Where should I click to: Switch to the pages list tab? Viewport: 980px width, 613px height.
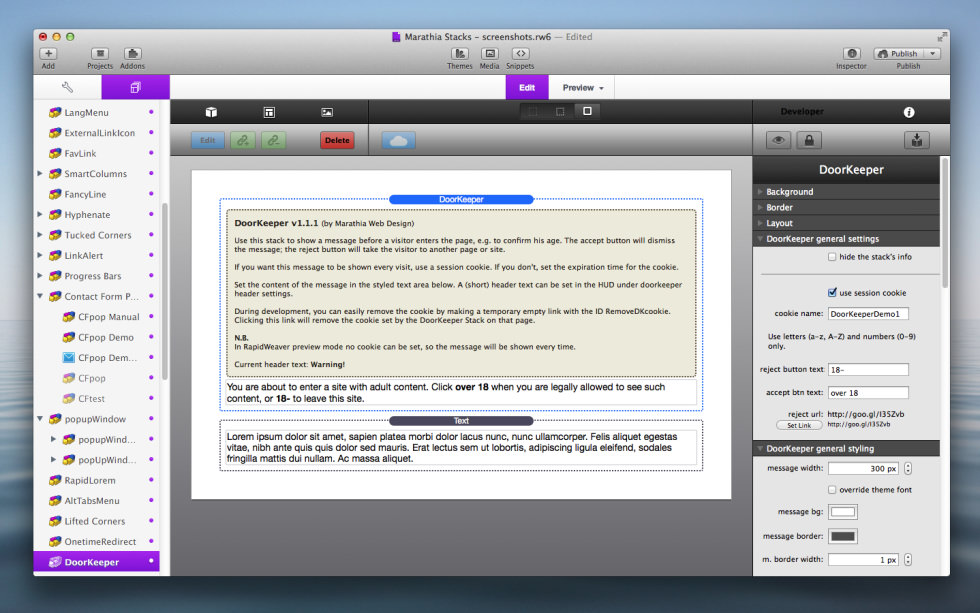pyautogui.click(x=136, y=87)
